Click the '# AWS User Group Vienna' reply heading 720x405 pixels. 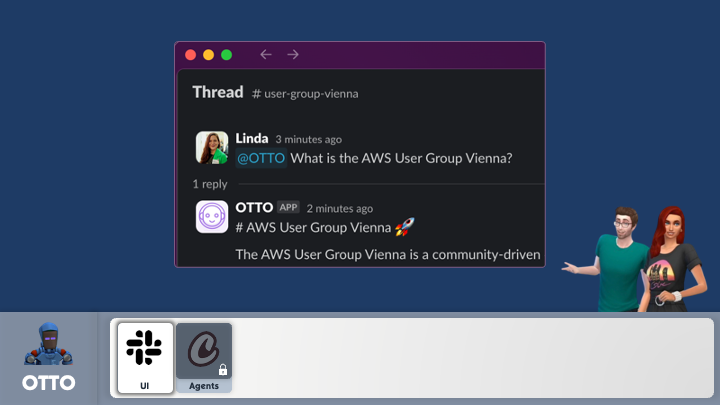313,227
